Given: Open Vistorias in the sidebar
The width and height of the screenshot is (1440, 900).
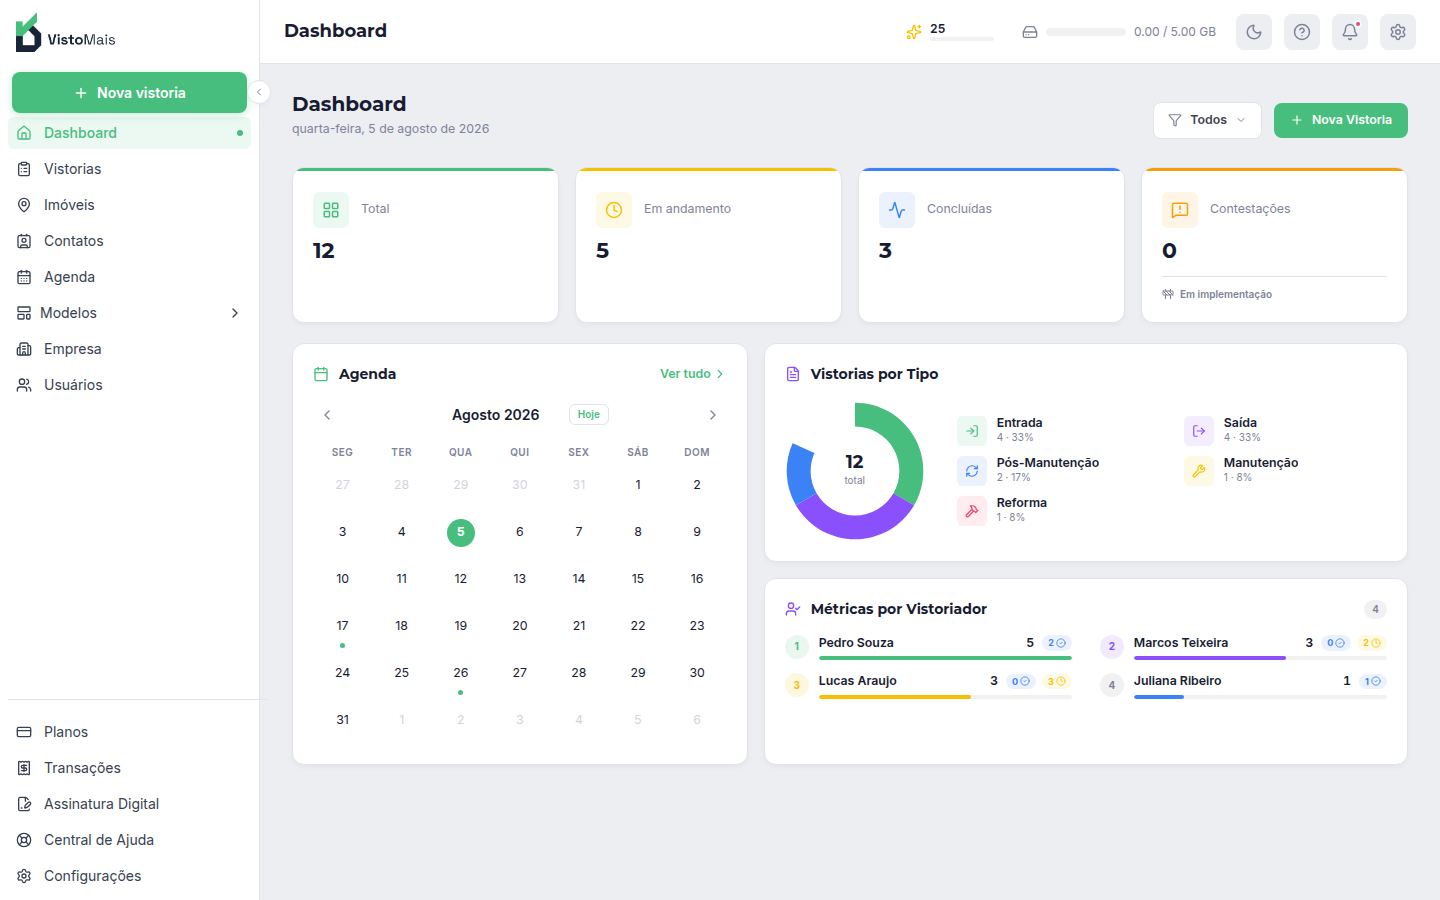Looking at the screenshot, I should pos(129,169).
